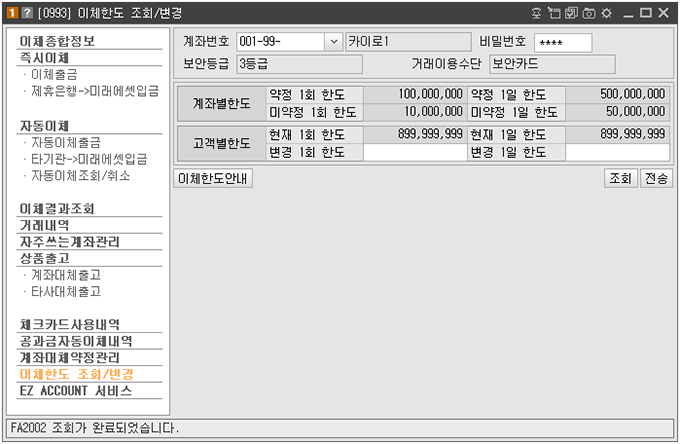Screen dimensions: 680x444
Task: Click the 변경 1일 한도 input field
Action: (x=617, y=153)
